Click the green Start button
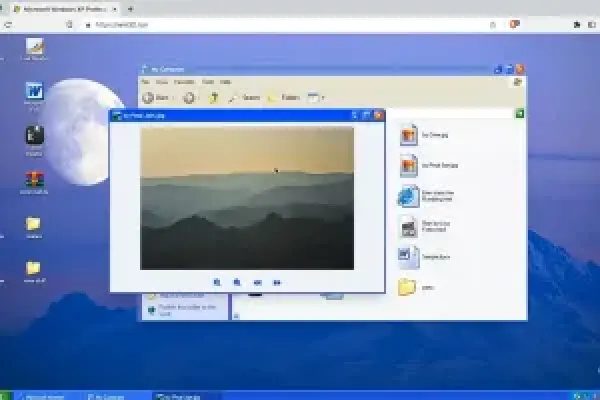Viewport: 600px width, 400px height. click(x=6, y=396)
